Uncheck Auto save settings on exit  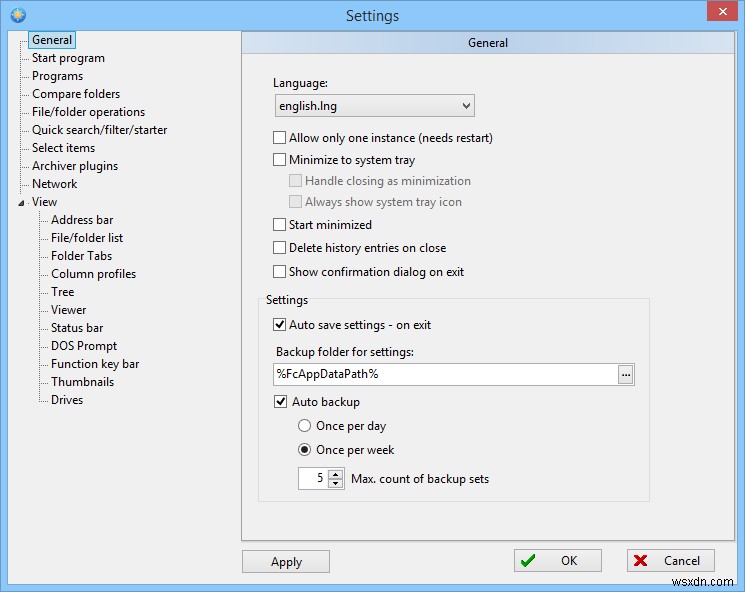tap(279, 325)
